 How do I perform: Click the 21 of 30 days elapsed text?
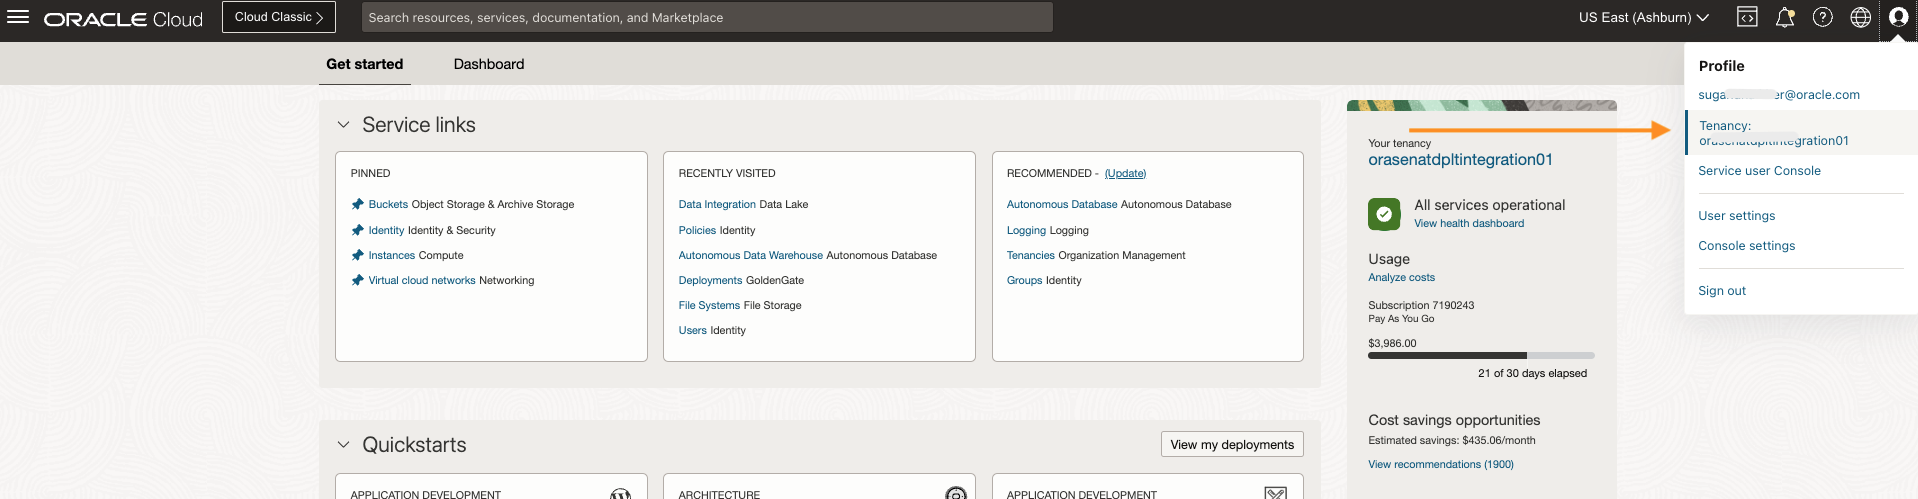1532,373
